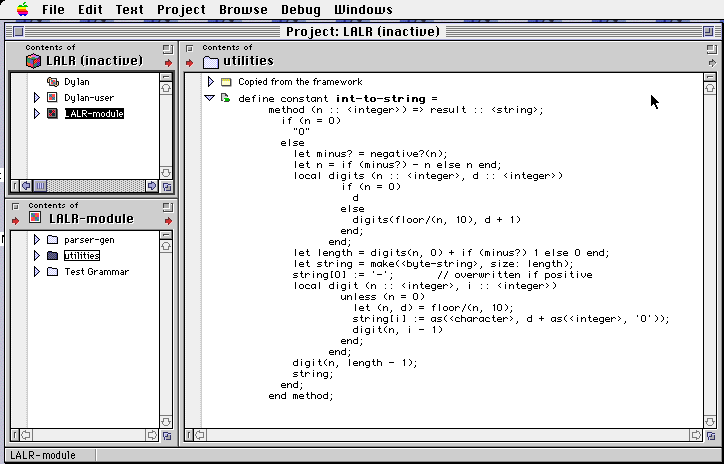
Task: Click the parser-gen folder icon
Action: (52, 240)
